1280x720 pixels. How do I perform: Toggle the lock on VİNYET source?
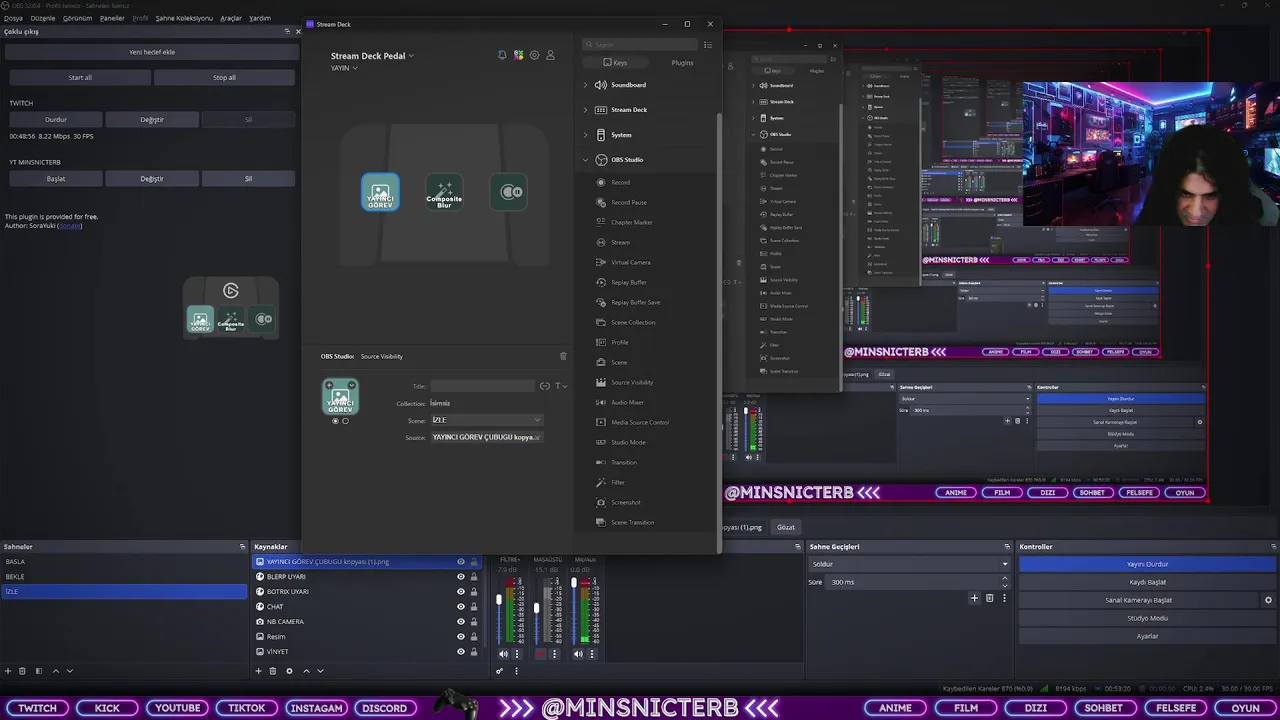click(474, 652)
